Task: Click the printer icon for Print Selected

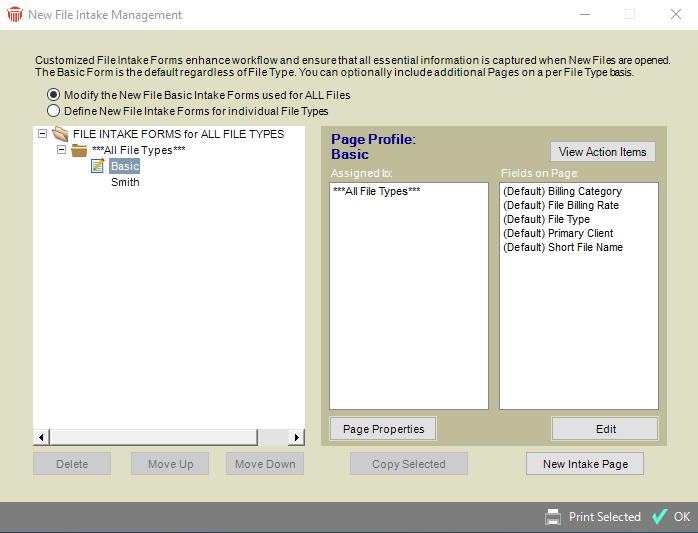Action: tap(553, 517)
